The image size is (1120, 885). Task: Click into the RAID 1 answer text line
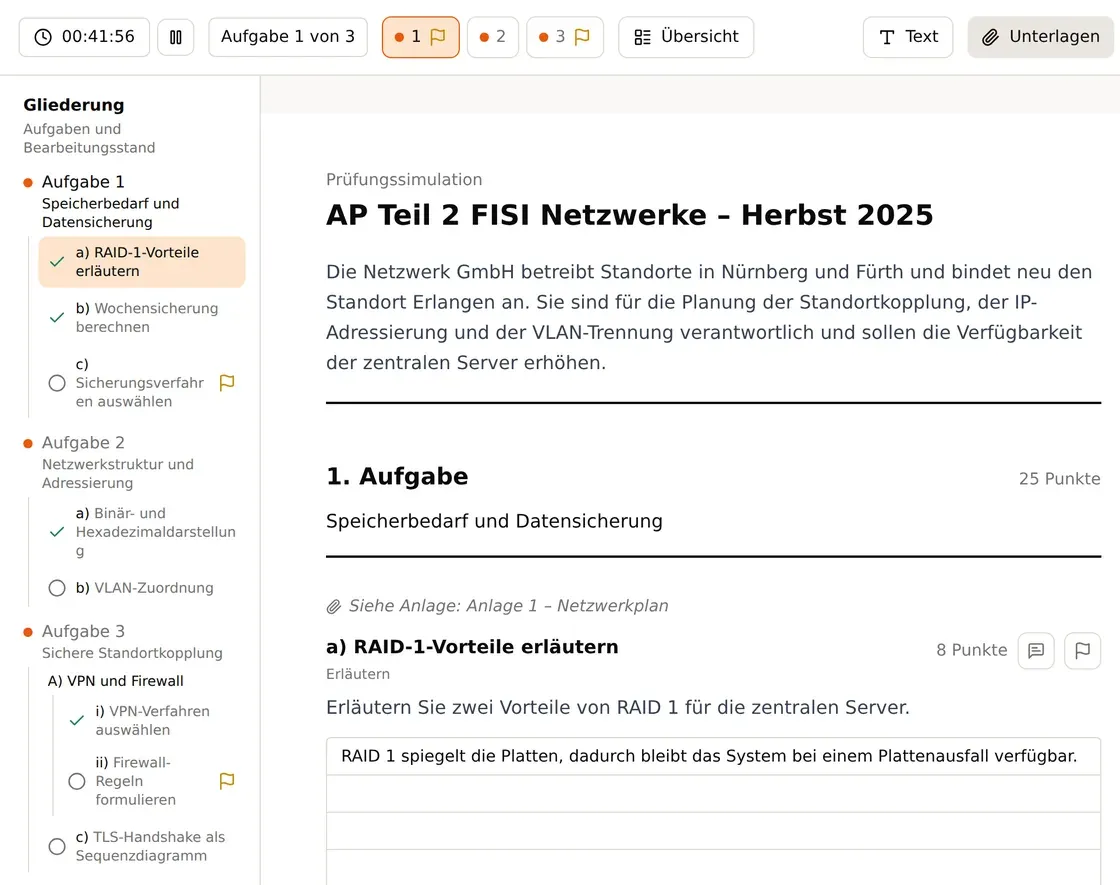(714, 756)
